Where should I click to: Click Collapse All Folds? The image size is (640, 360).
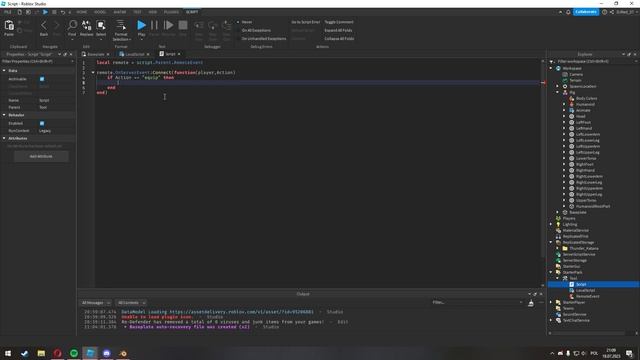[339, 38]
